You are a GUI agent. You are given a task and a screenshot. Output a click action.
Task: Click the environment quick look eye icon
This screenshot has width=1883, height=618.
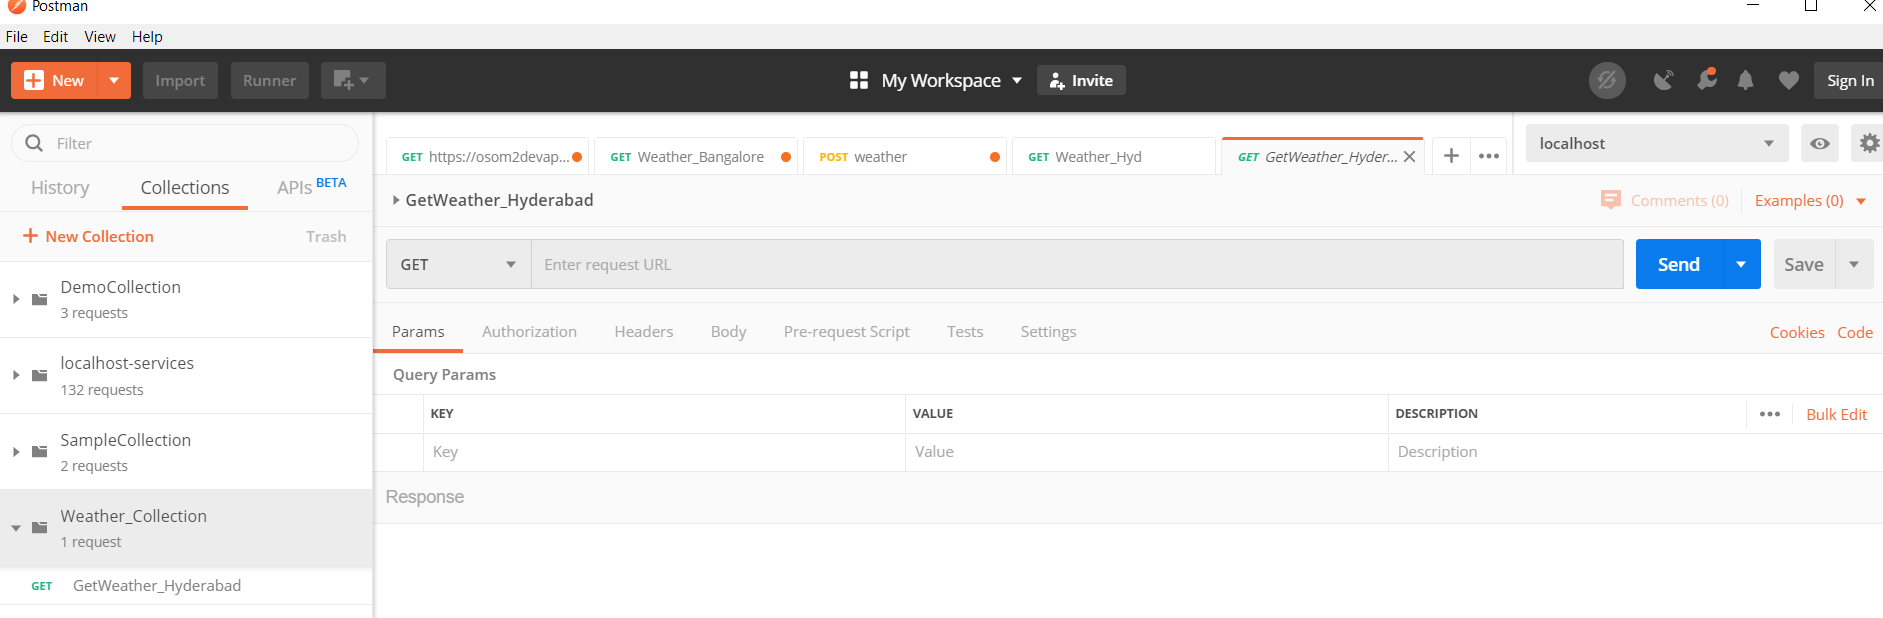pos(1820,143)
